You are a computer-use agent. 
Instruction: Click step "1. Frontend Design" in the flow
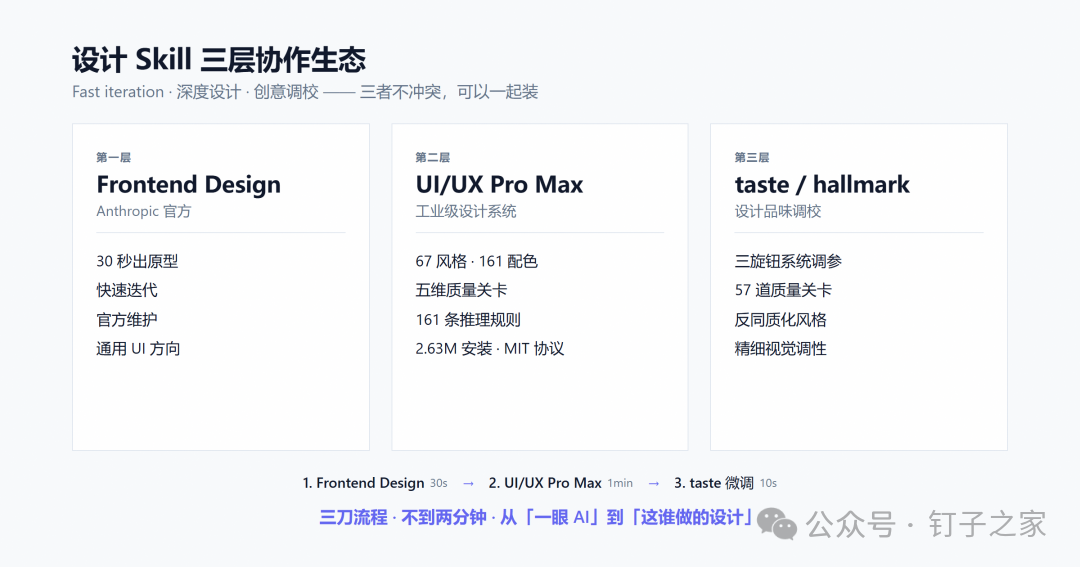click(x=364, y=483)
